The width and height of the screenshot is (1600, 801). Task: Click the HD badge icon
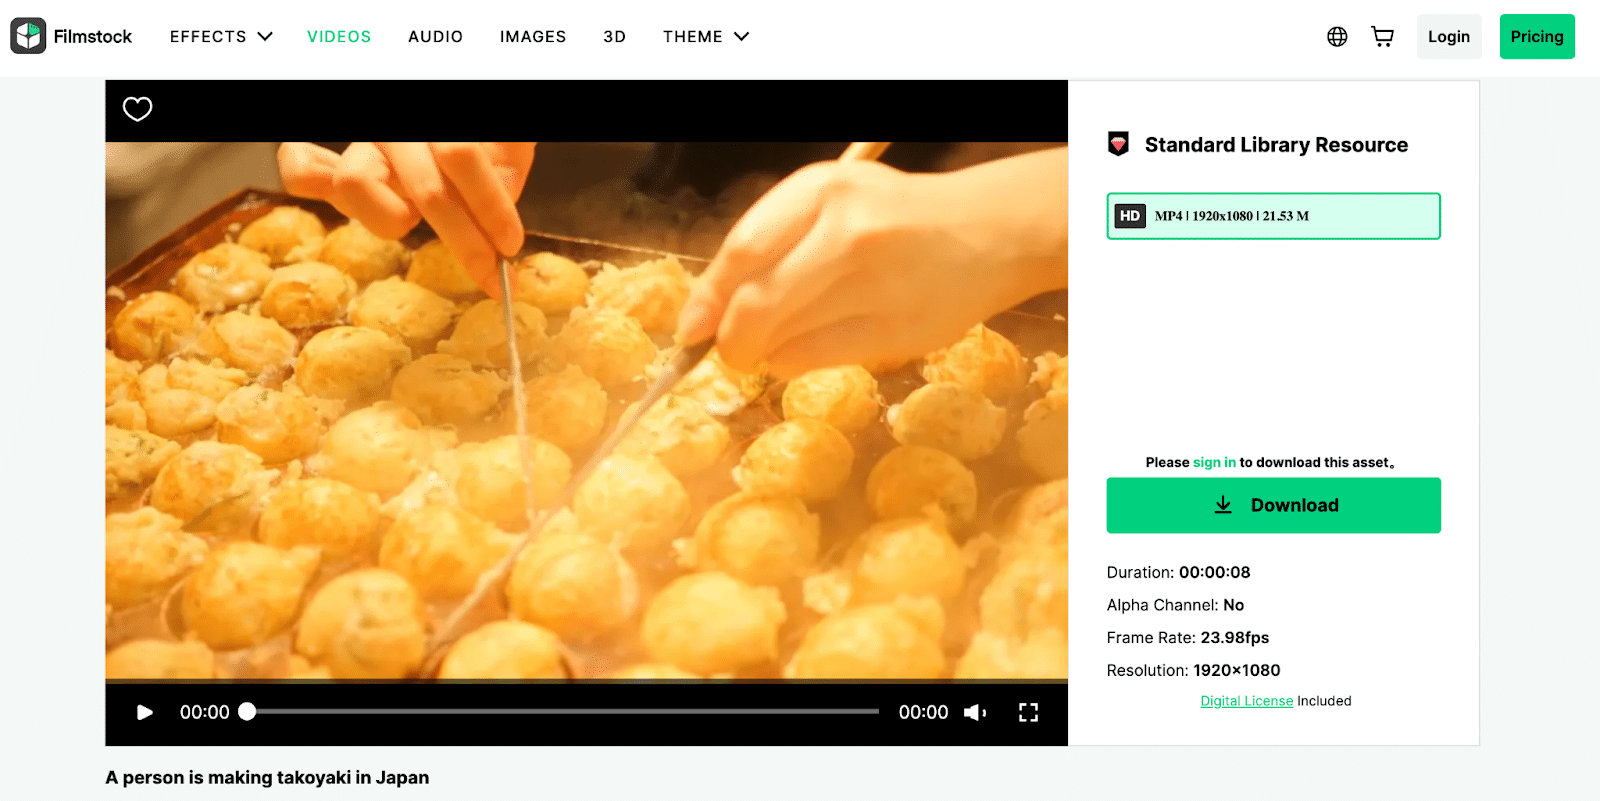[x=1130, y=216]
